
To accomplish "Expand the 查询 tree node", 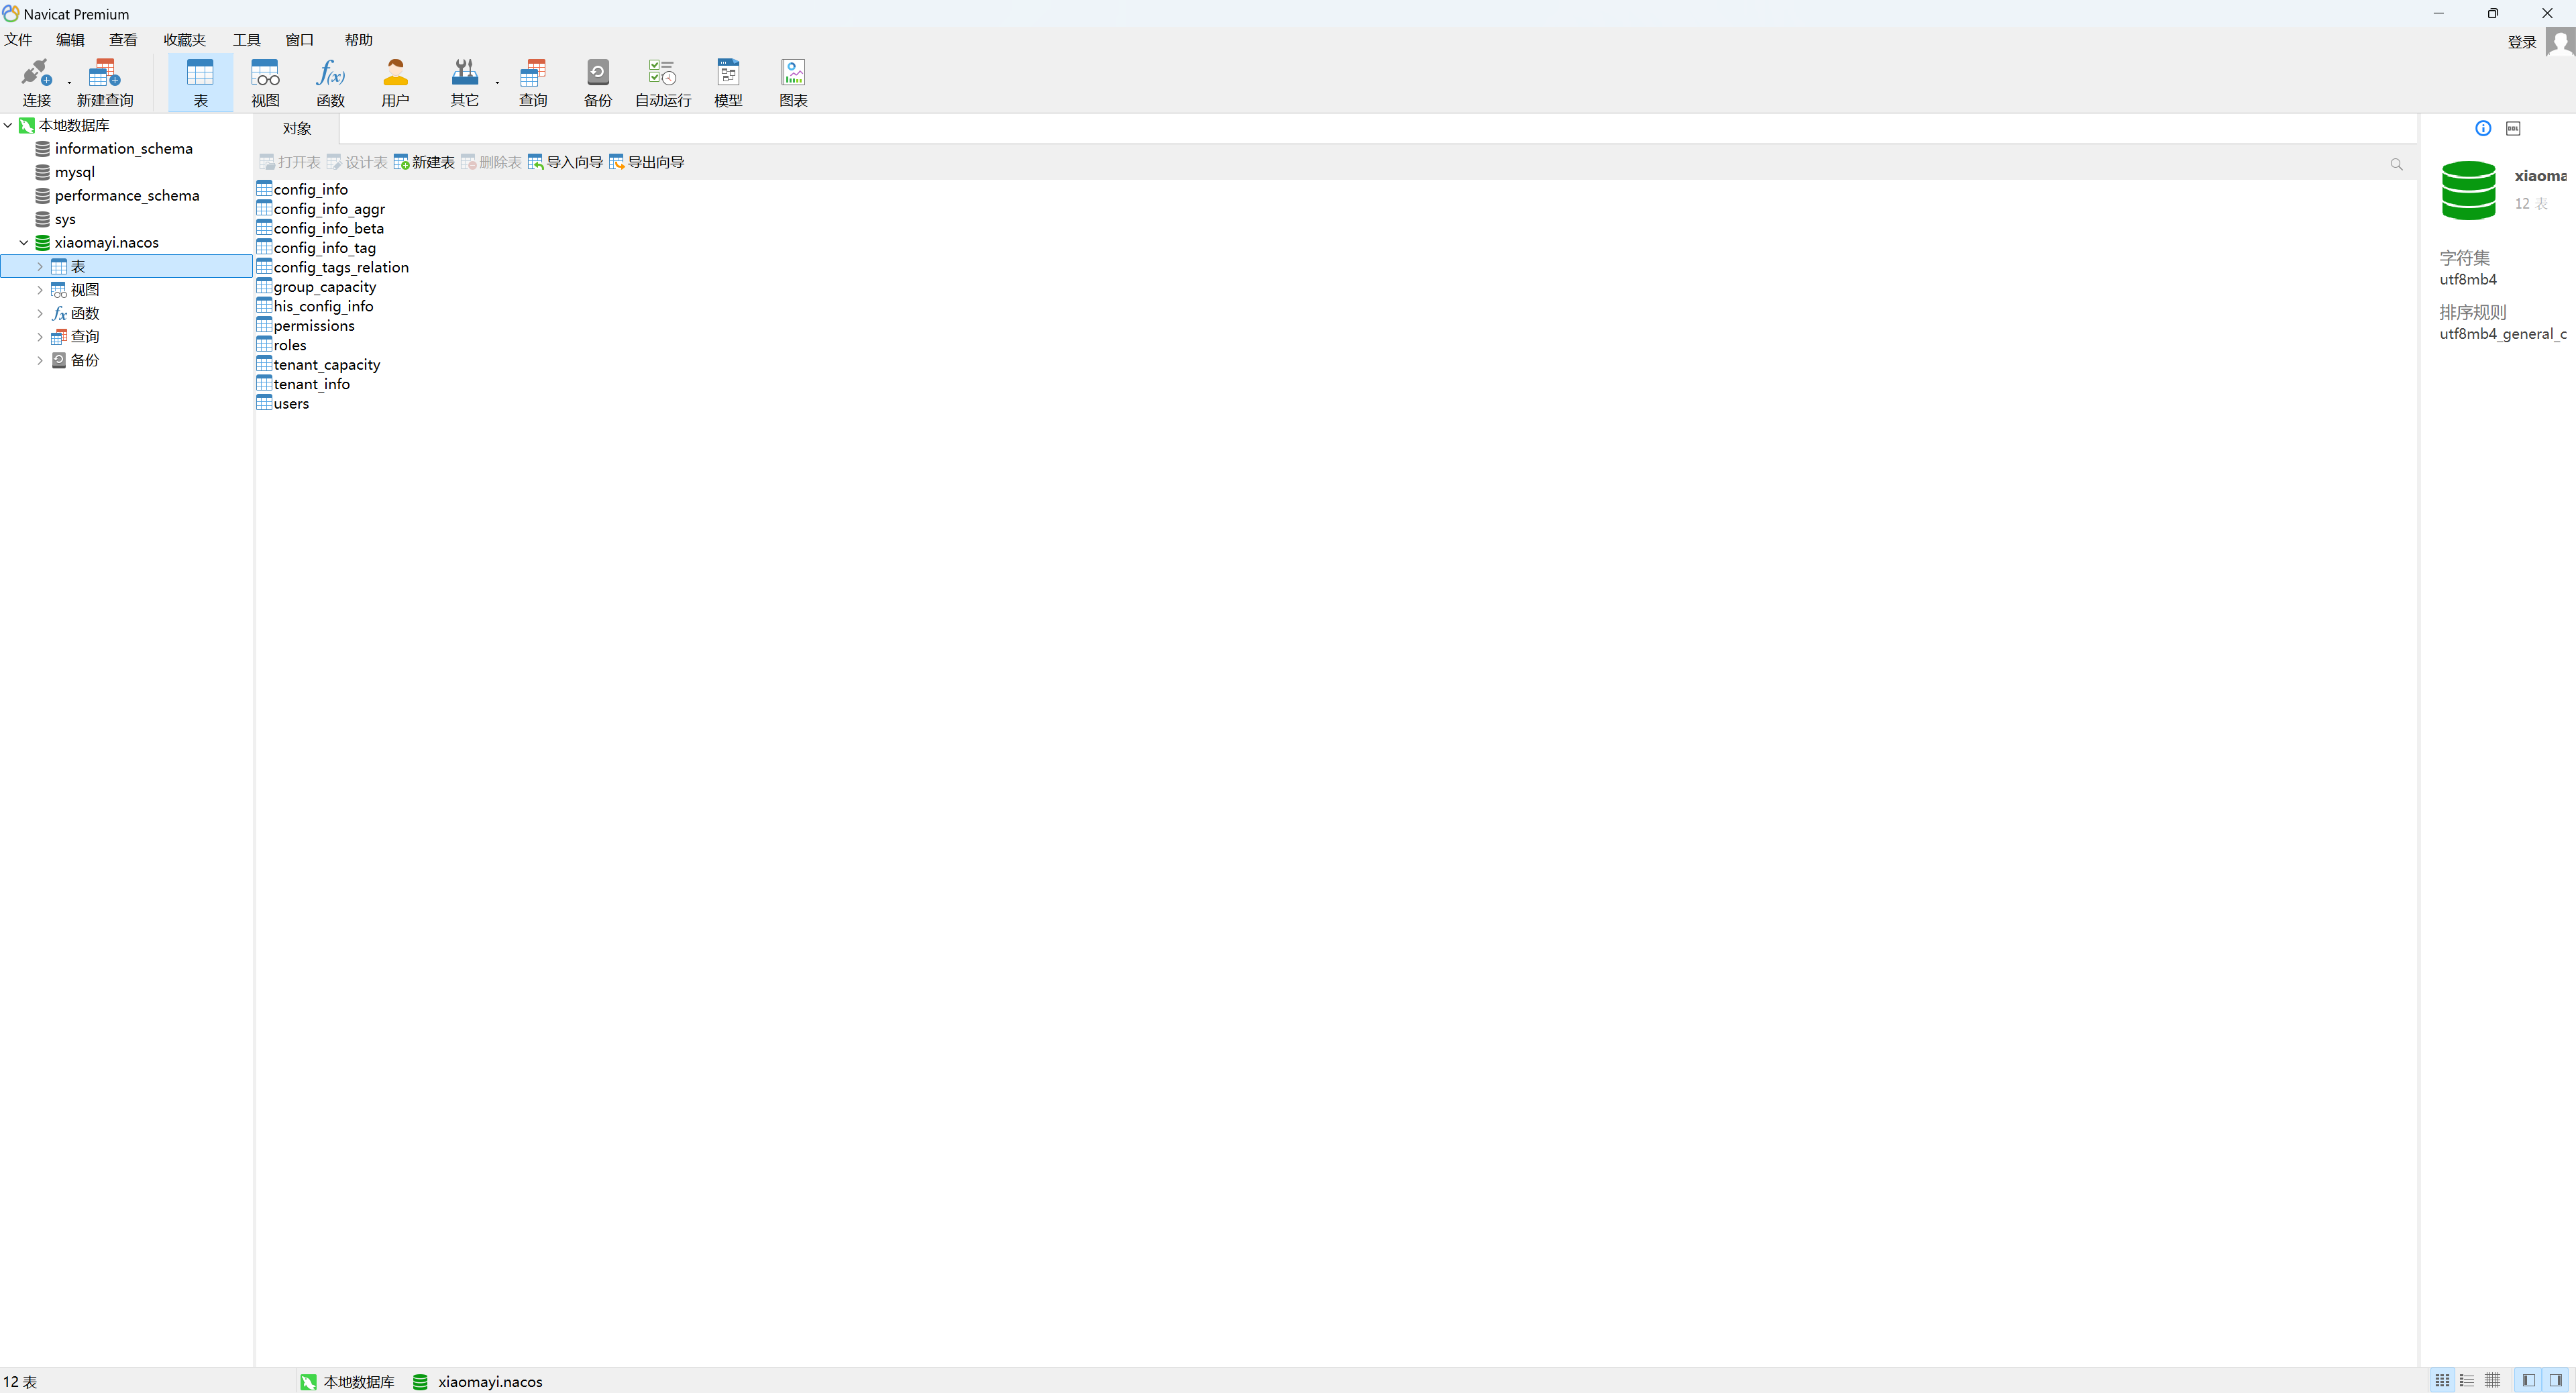I will click(x=40, y=337).
